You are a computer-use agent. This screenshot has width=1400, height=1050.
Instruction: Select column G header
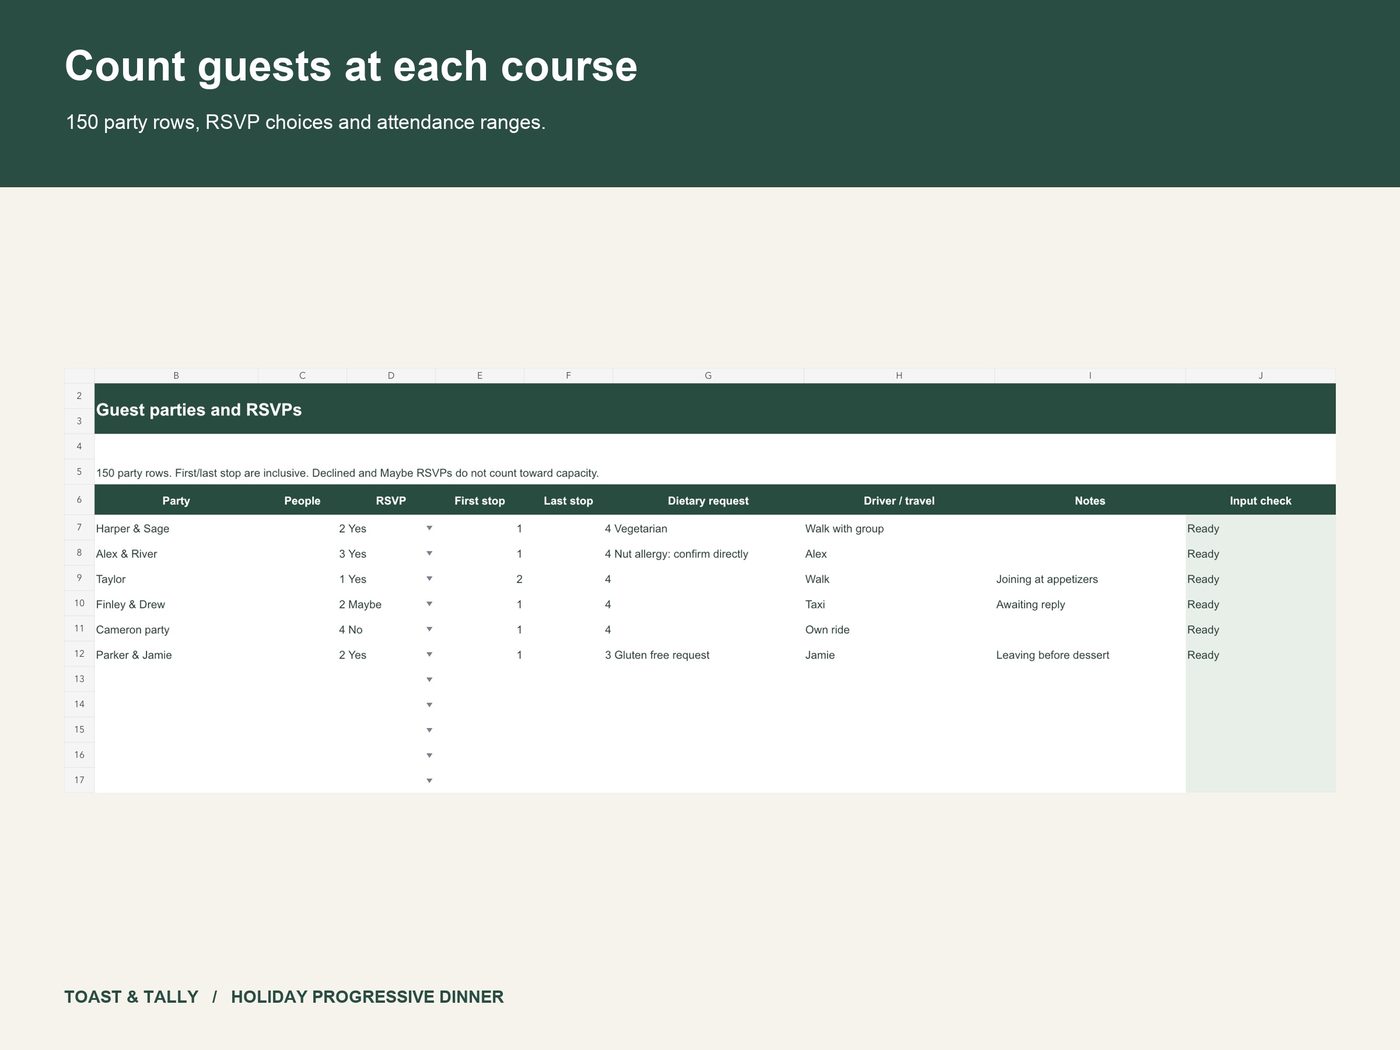(708, 376)
